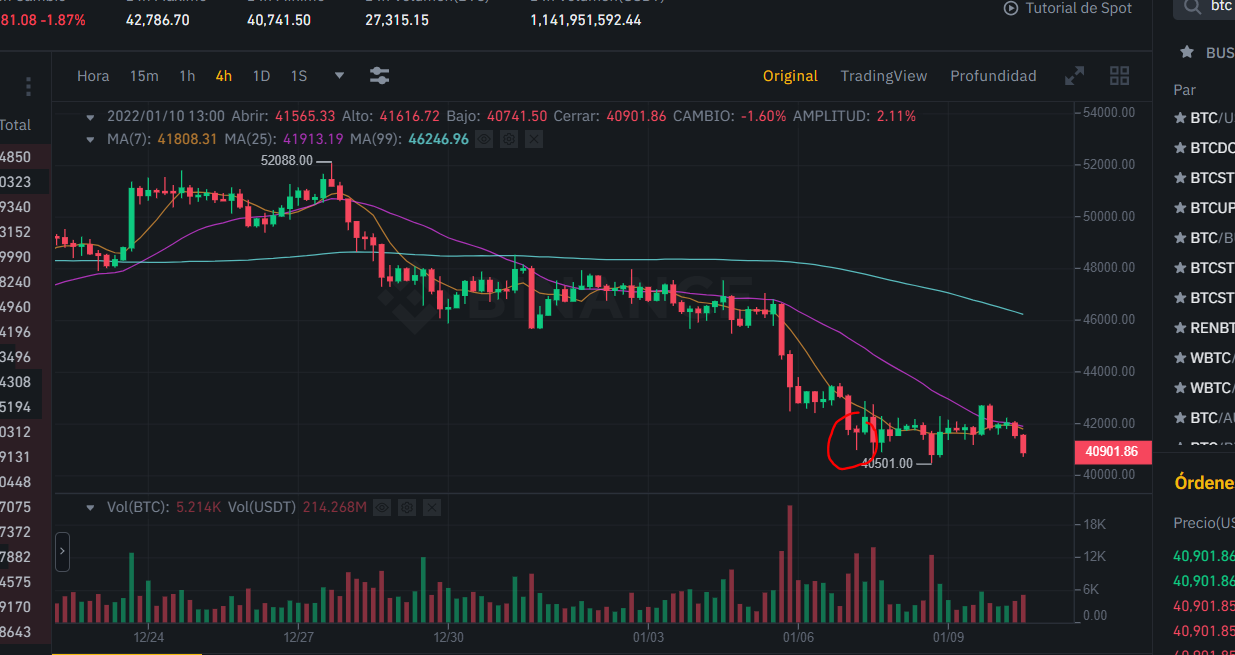1235x655 pixels.
Task: Switch to the TradingView chart tab
Action: 883,76
